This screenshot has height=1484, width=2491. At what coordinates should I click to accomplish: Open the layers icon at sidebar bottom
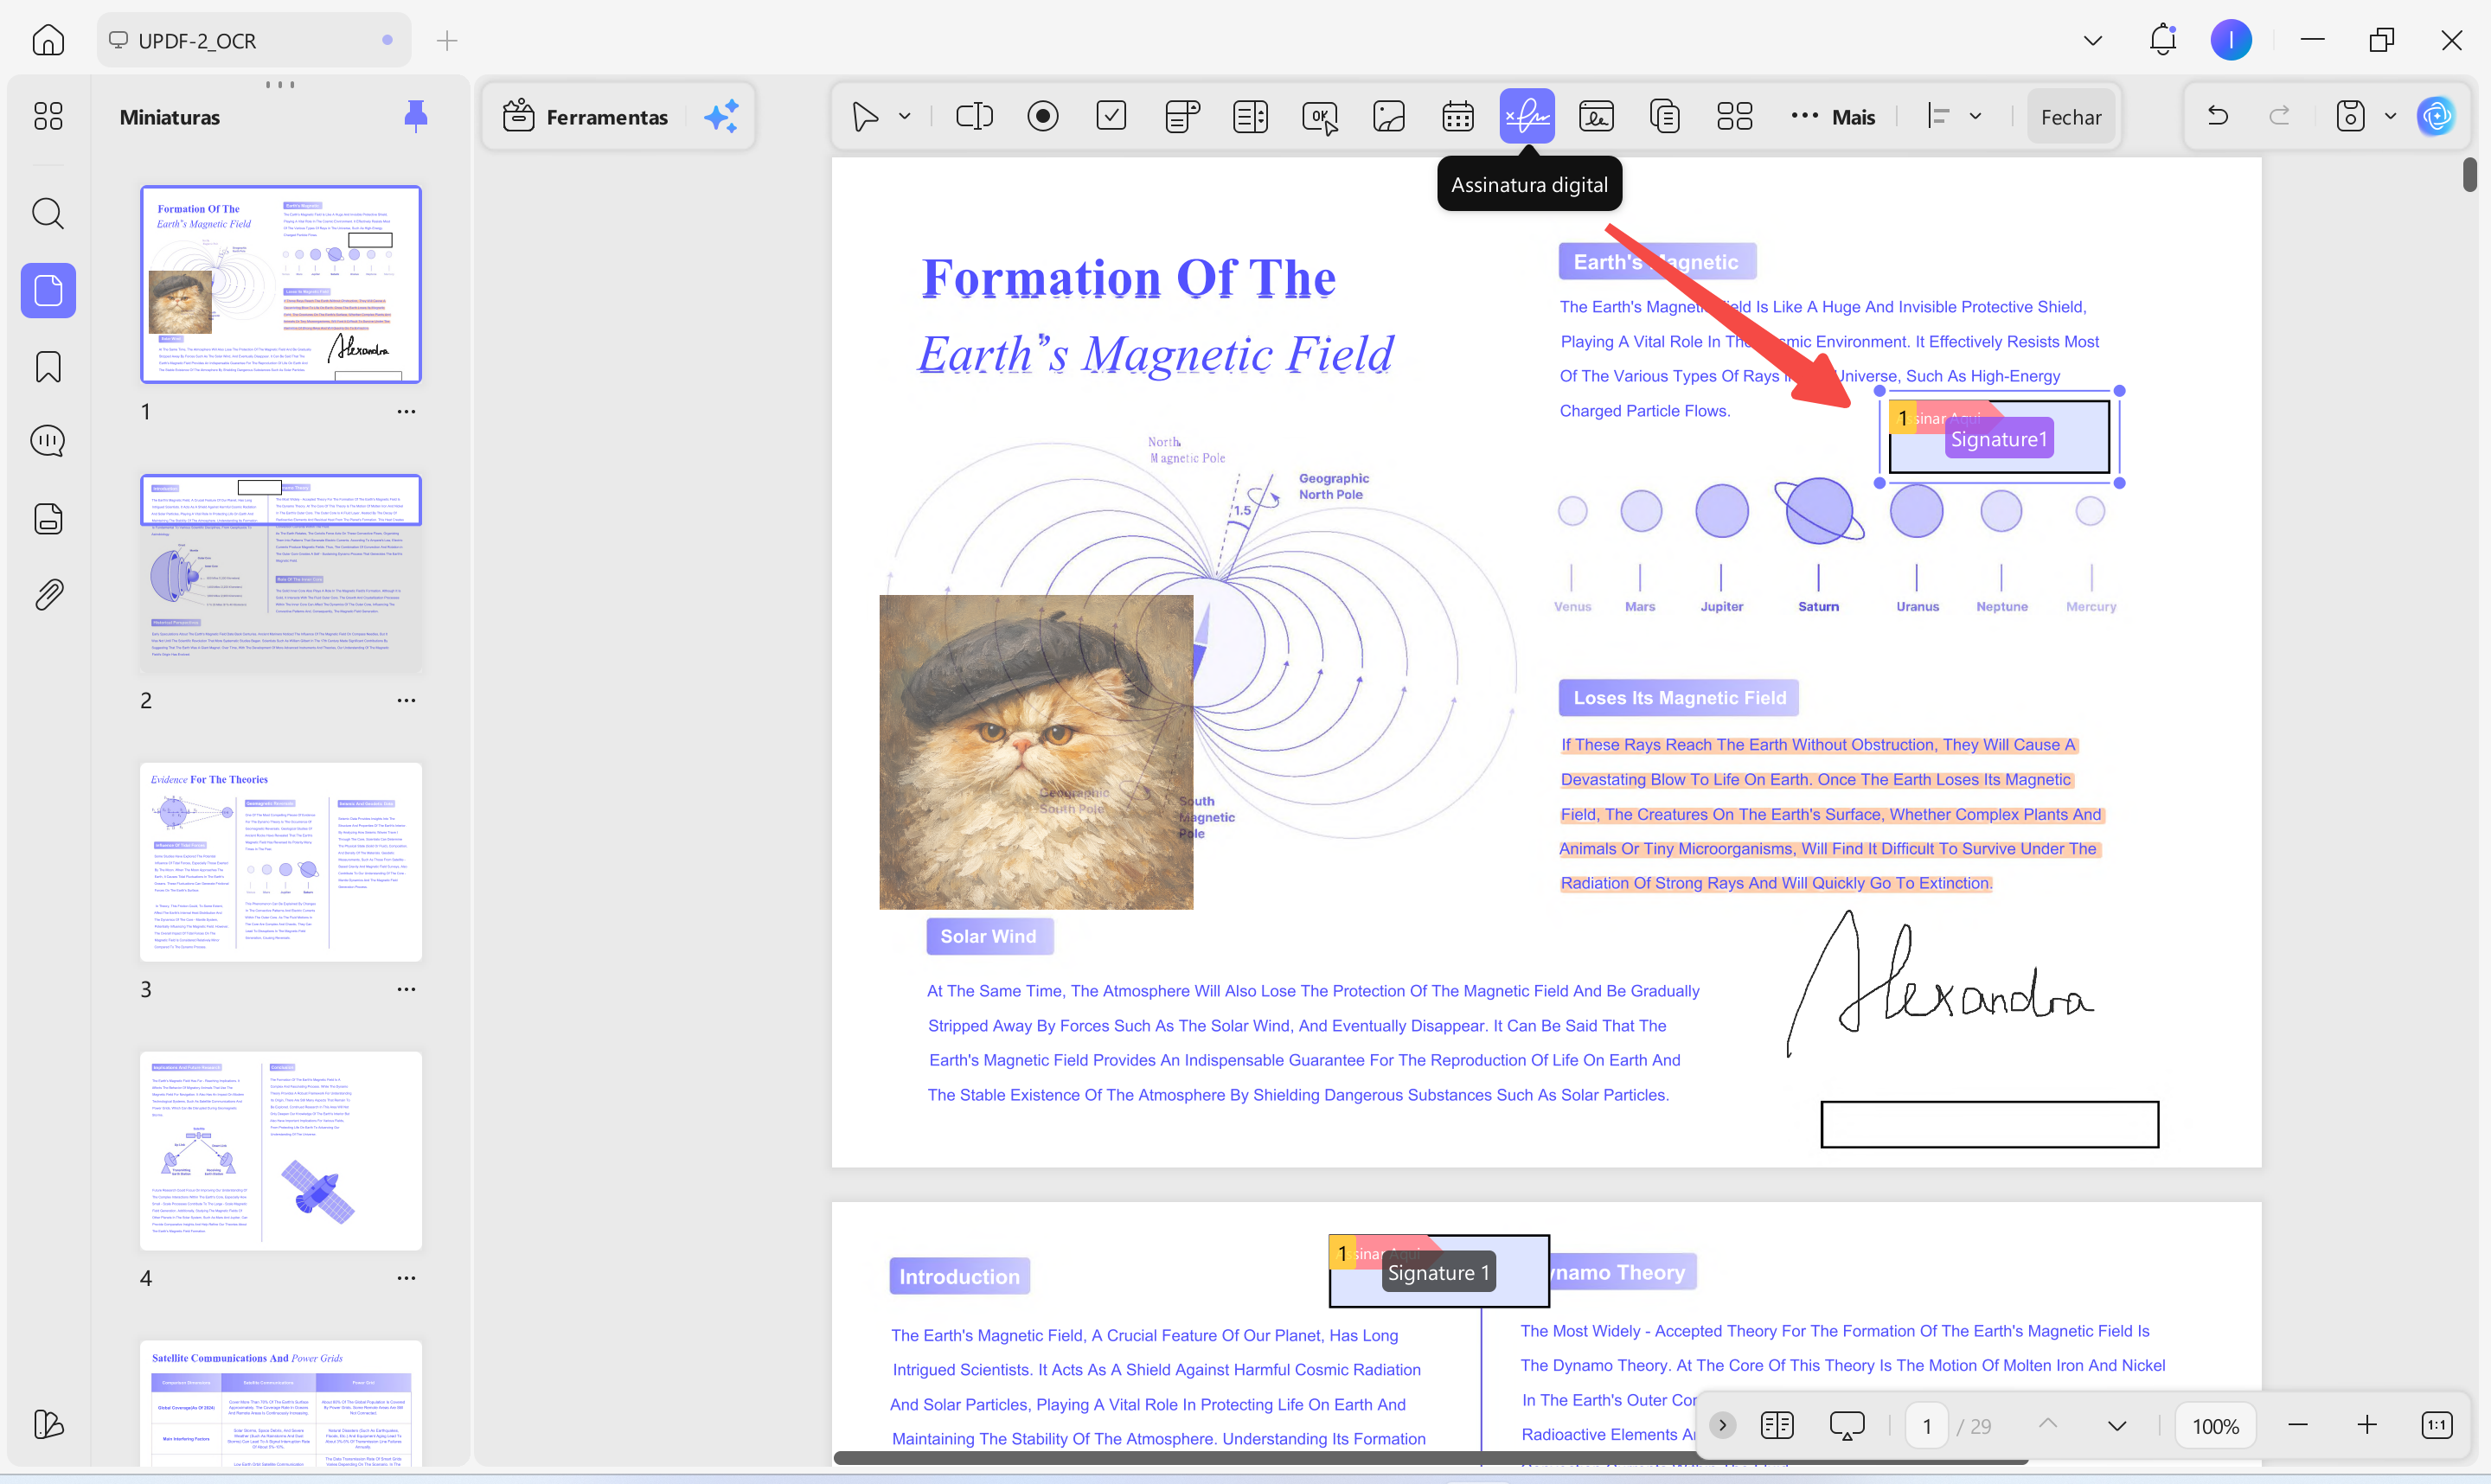pyautogui.click(x=48, y=1424)
